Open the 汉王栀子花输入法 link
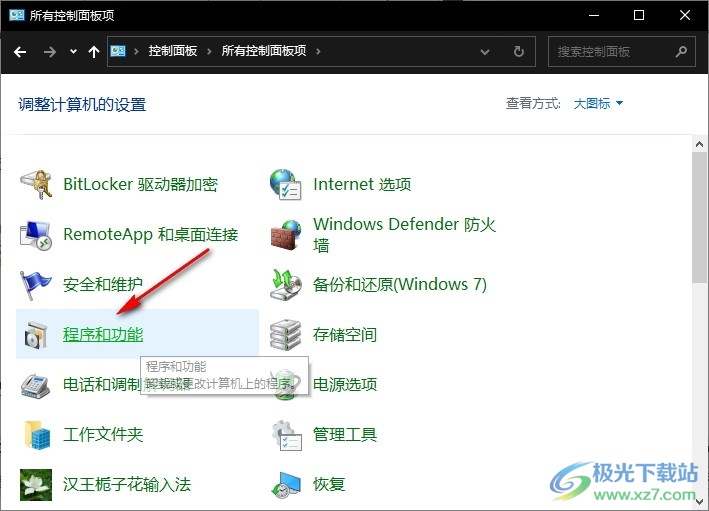The image size is (709, 511). coord(127,484)
